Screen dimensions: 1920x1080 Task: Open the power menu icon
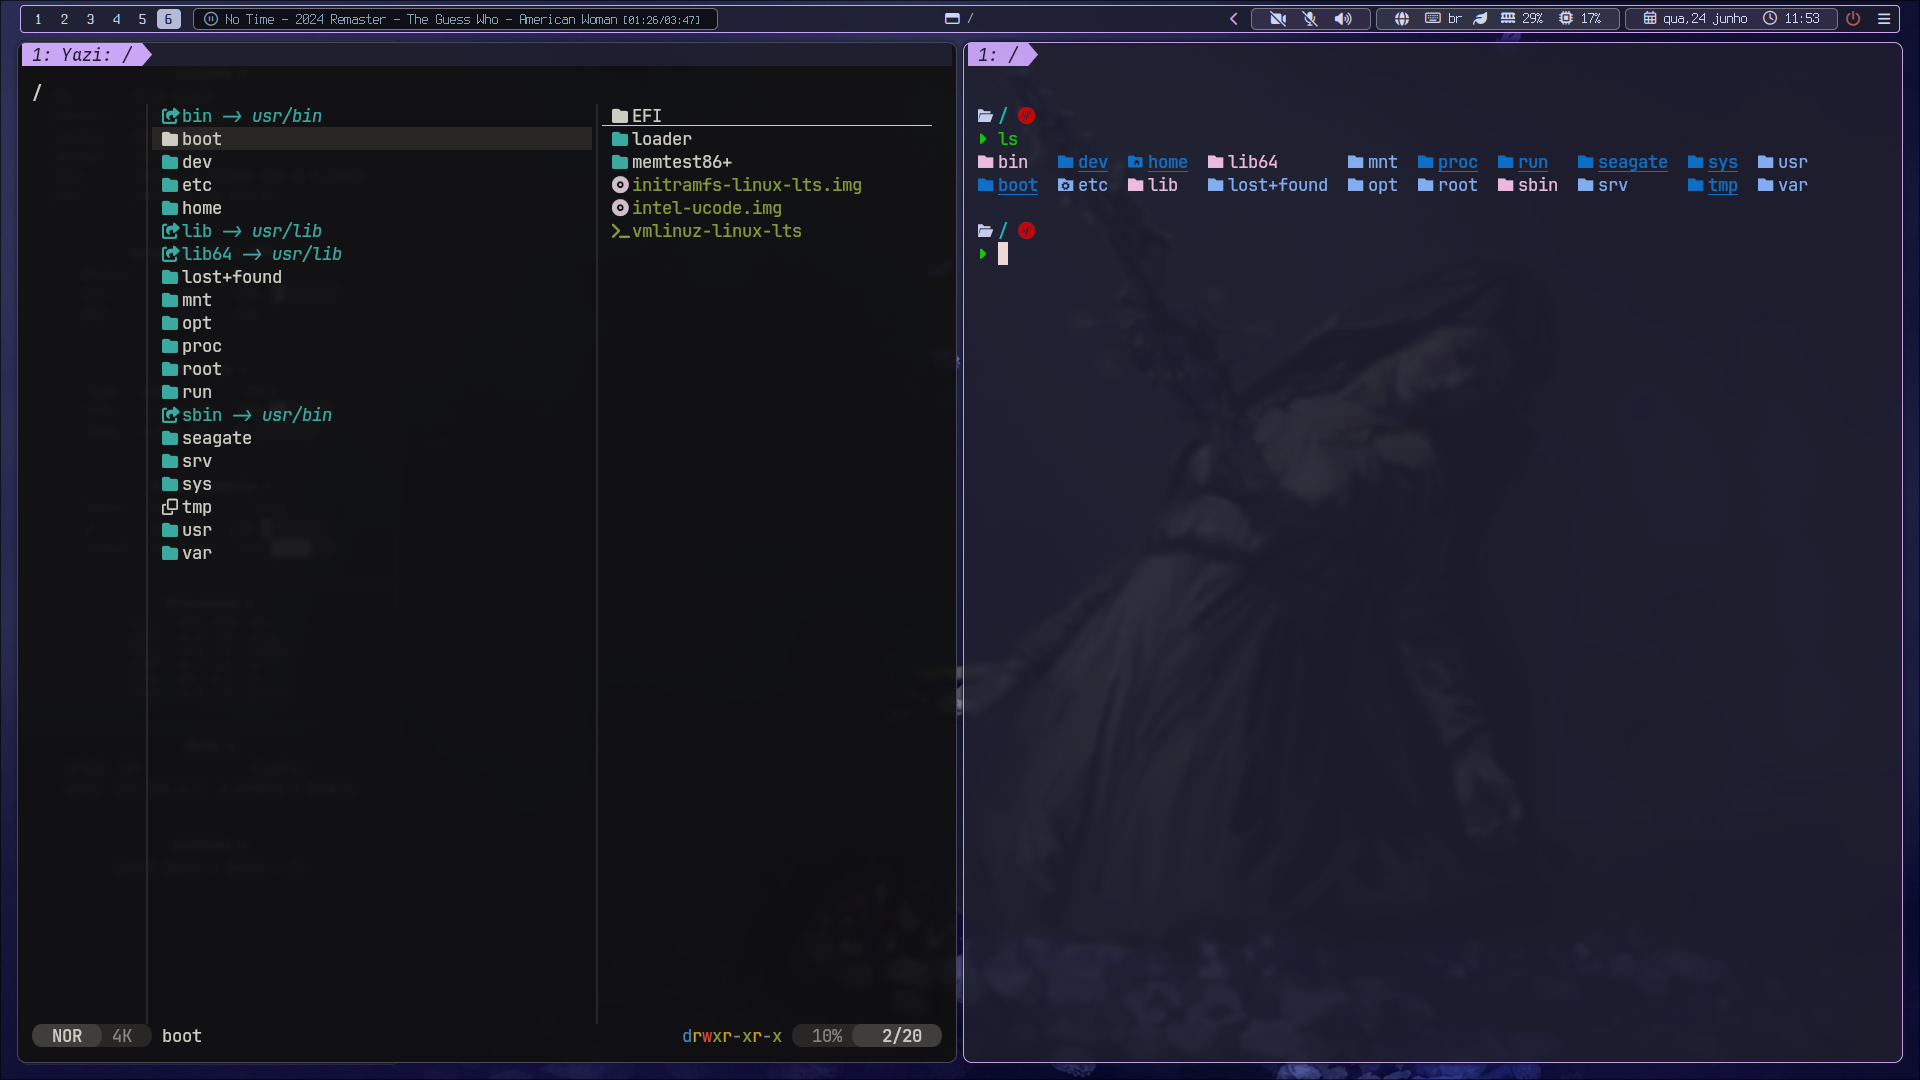(1853, 19)
